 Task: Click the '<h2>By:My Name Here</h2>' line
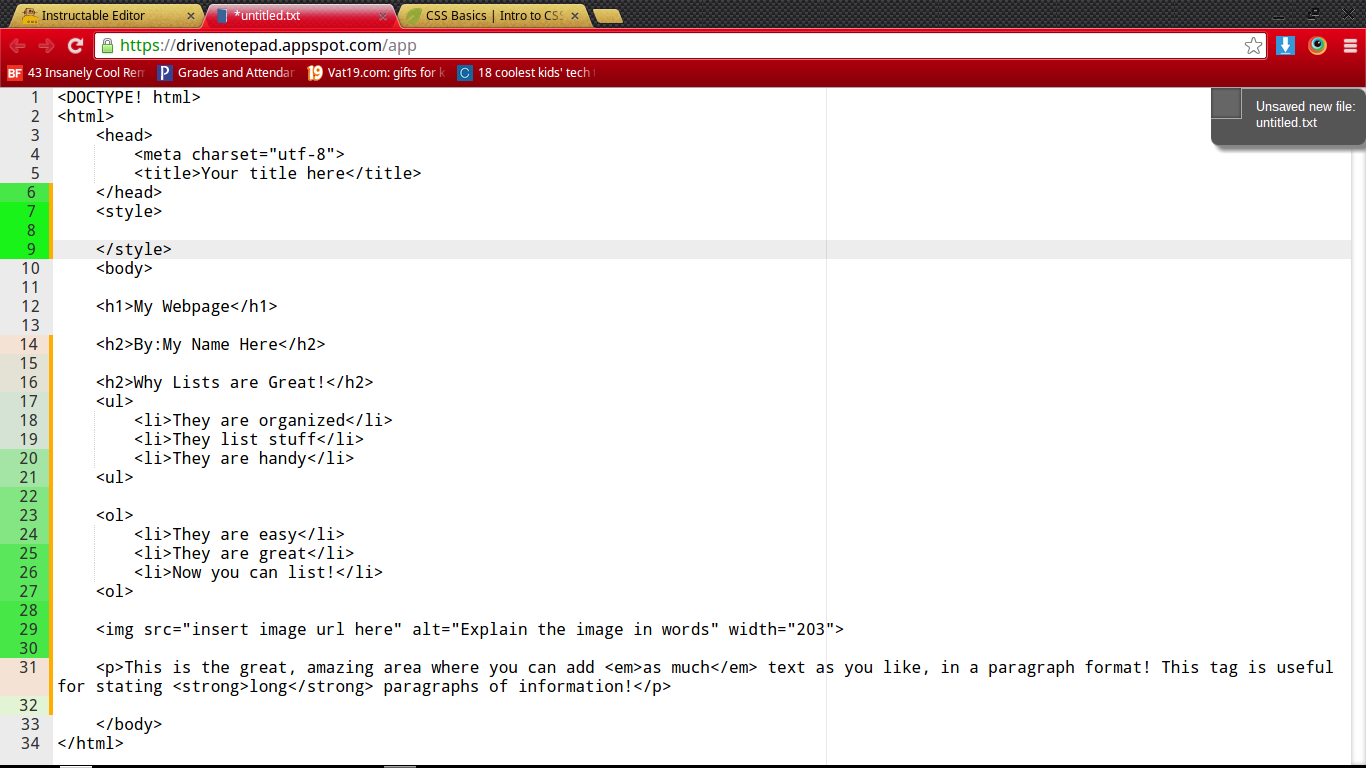[x=211, y=344]
